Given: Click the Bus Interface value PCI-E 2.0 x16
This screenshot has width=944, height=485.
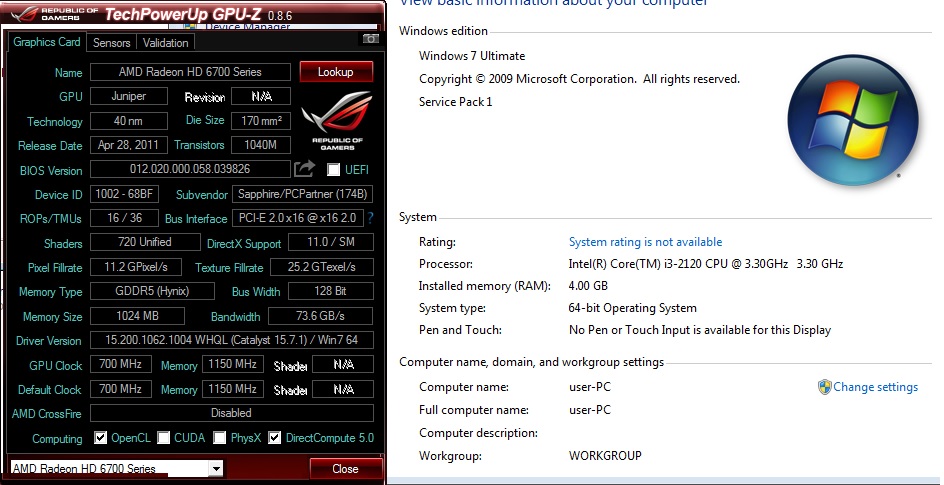Looking at the screenshot, I should (x=298, y=218).
